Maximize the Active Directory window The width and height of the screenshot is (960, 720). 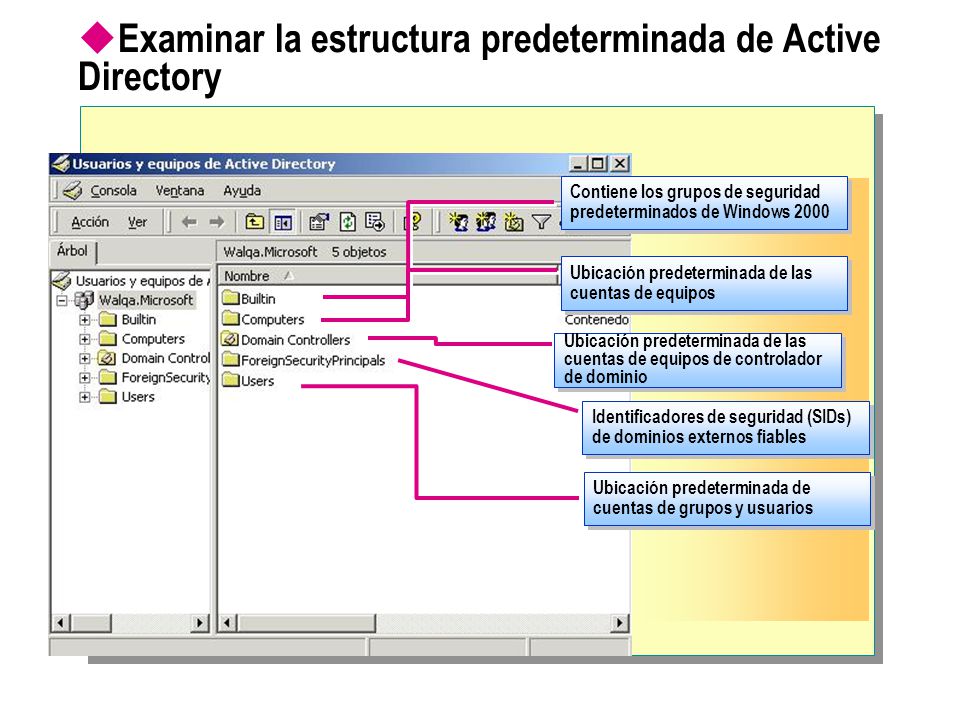tap(597, 163)
